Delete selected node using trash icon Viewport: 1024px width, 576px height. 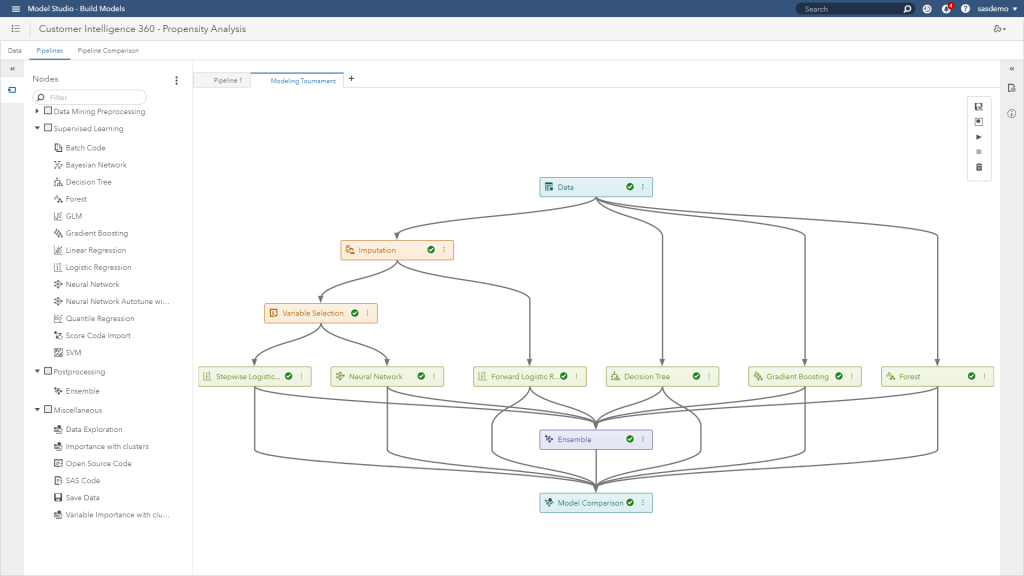point(979,167)
